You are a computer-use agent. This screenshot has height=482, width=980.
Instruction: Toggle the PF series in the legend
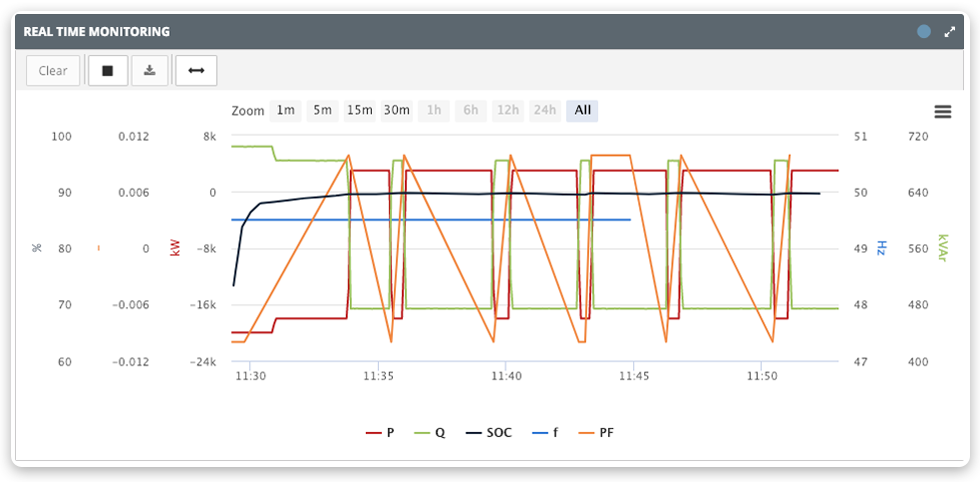596,433
